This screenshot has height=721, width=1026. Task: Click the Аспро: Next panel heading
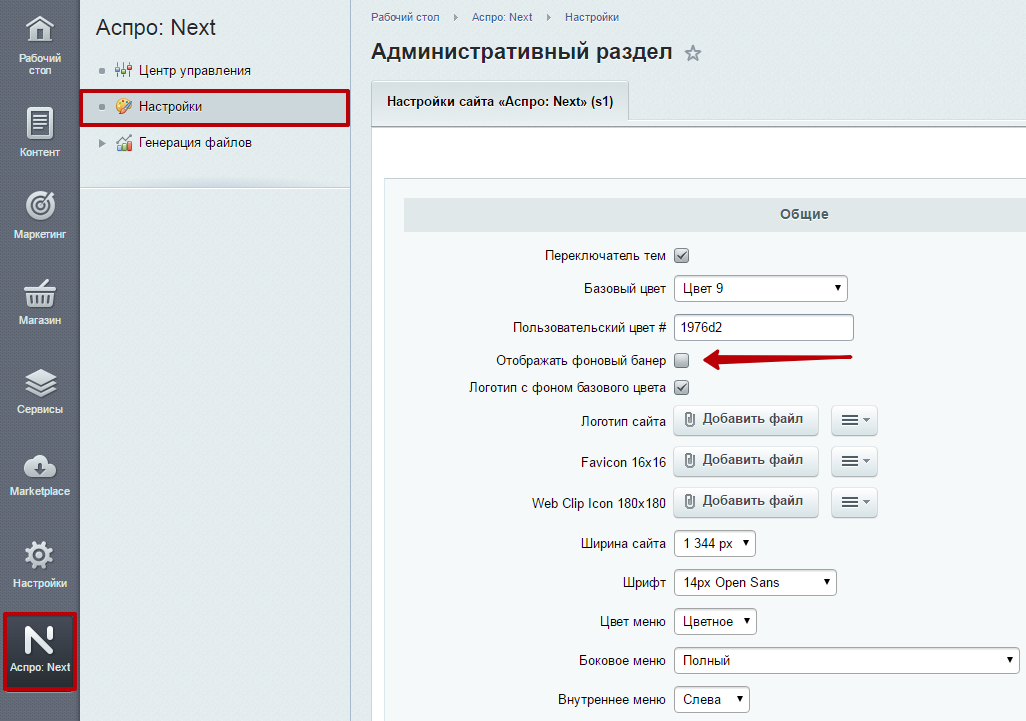pos(156,27)
